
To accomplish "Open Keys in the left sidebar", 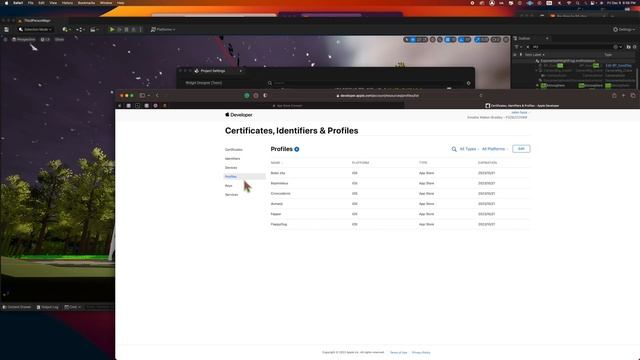I will click(229, 186).
